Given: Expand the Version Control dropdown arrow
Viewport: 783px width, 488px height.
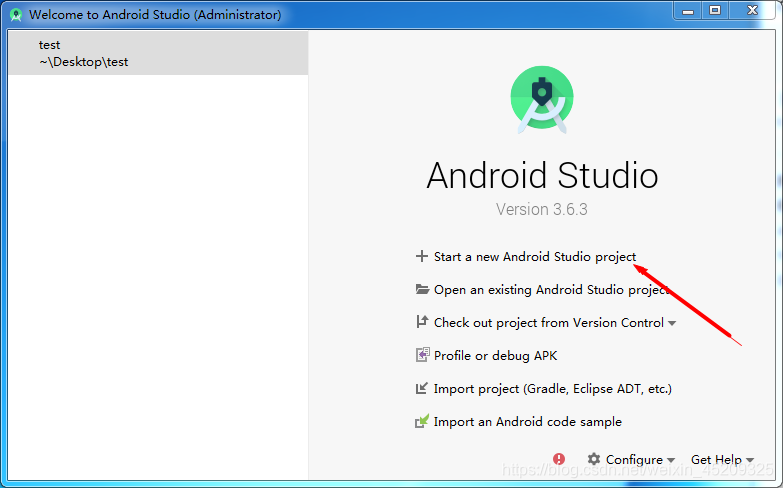Looking at the screenshot, I should tap(672, 323).
